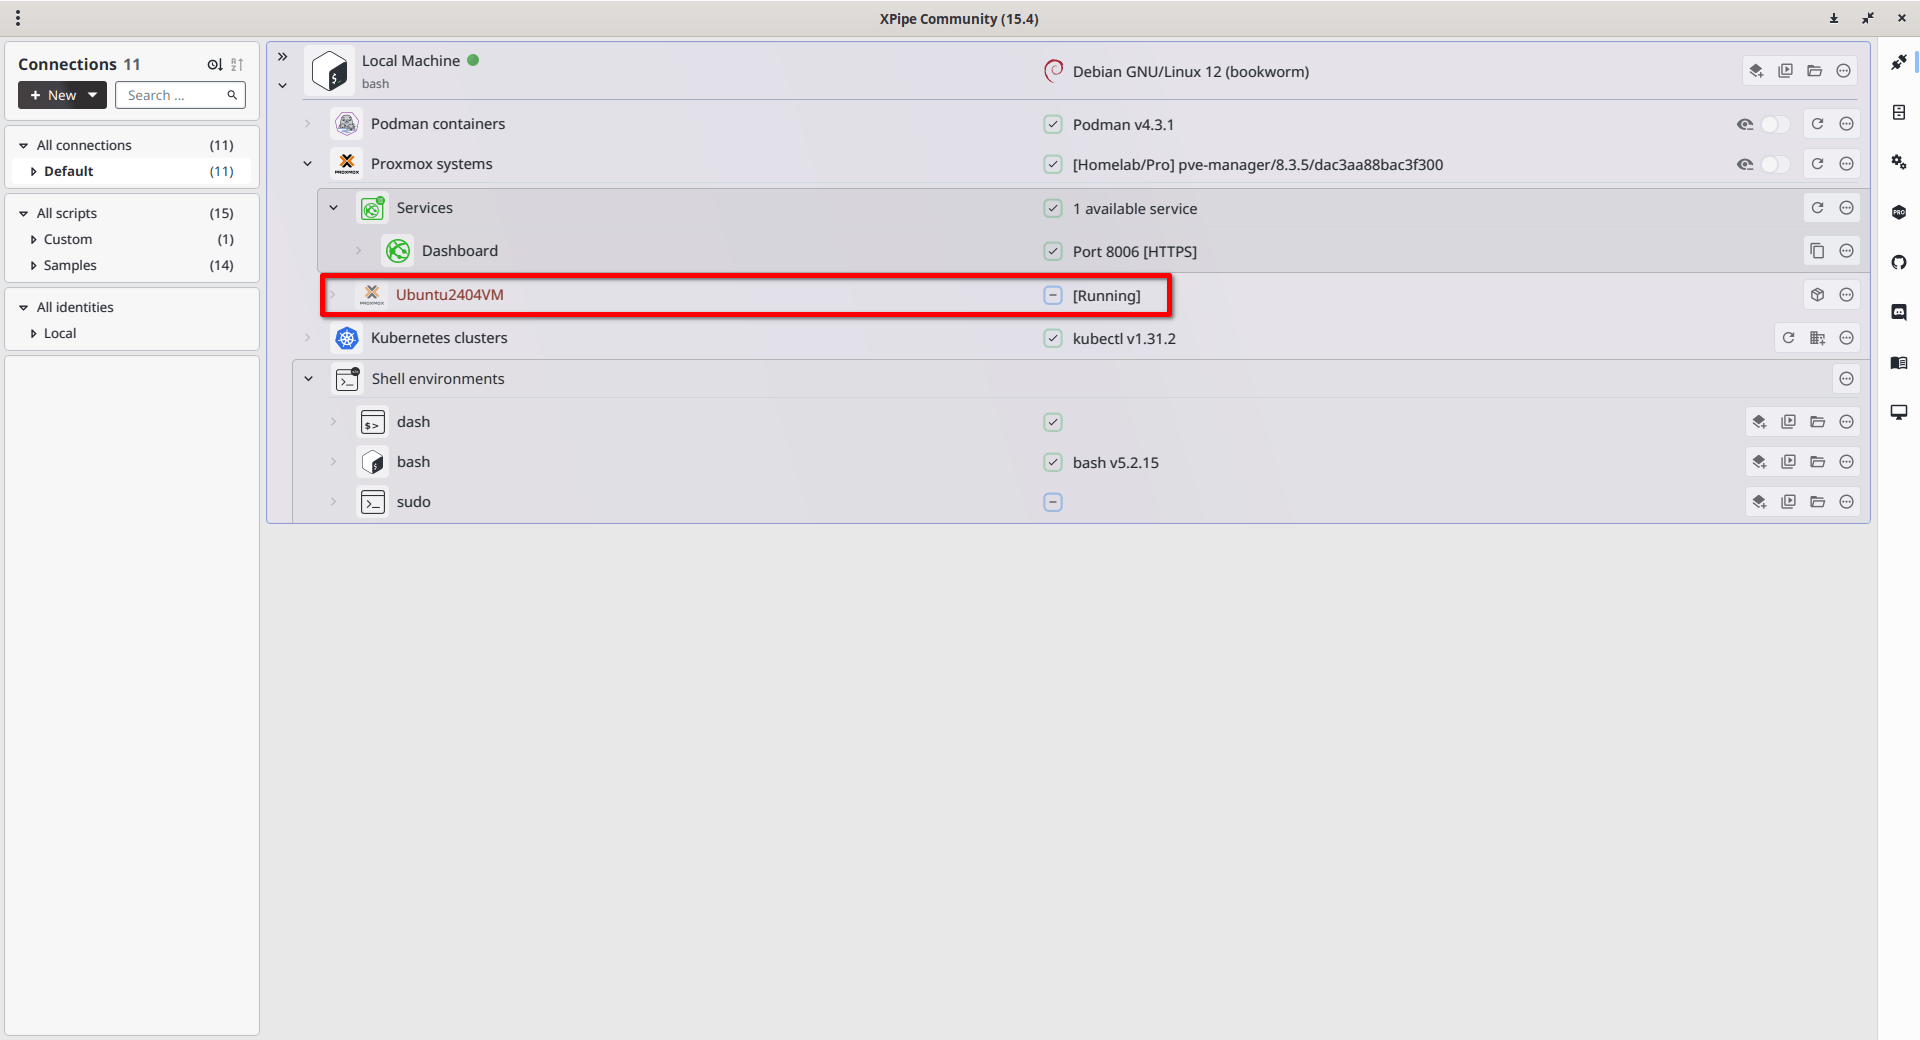The image size is (1920, 1040).
Task: Collapse the Proxmox systems tree
Action: (x=308, y=164)
